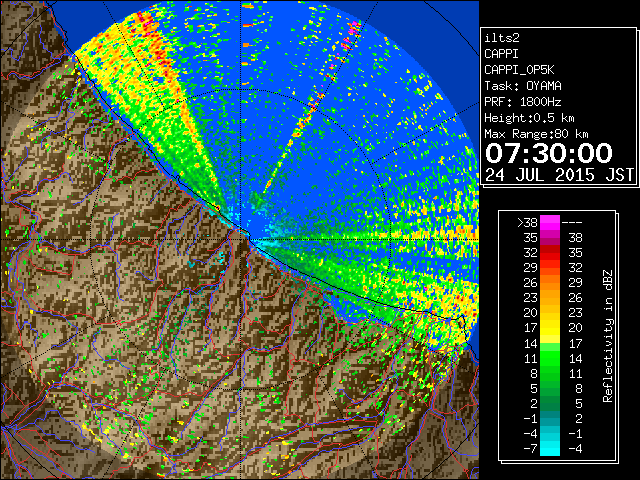This screenshot has width=640, height=480.
Task: Click the "---" legend upper-bound label
Action: pyautogui.click(x=572, y=222)
